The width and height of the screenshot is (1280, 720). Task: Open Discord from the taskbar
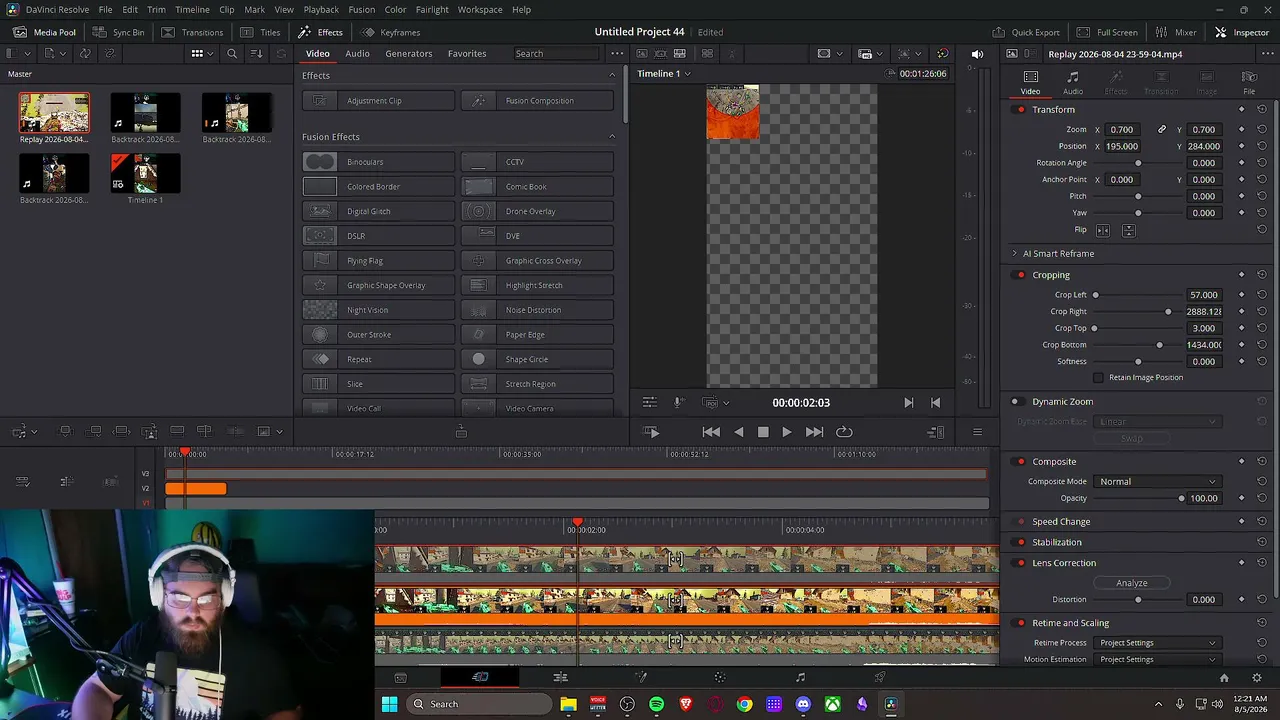tap(803, 704)
